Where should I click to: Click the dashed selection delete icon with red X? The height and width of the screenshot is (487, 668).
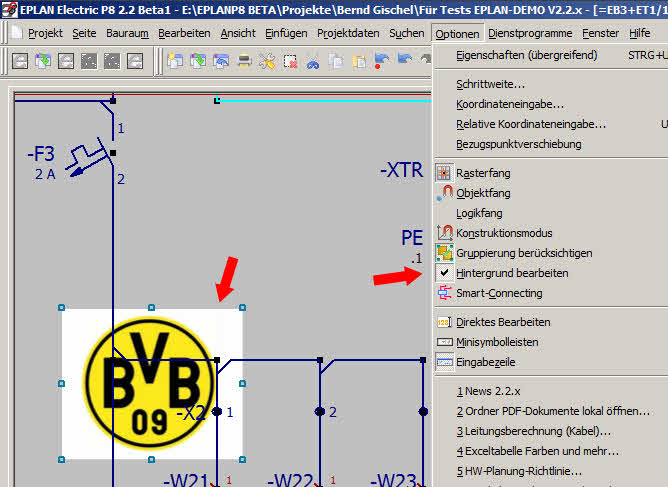click(x=290, y=61)
